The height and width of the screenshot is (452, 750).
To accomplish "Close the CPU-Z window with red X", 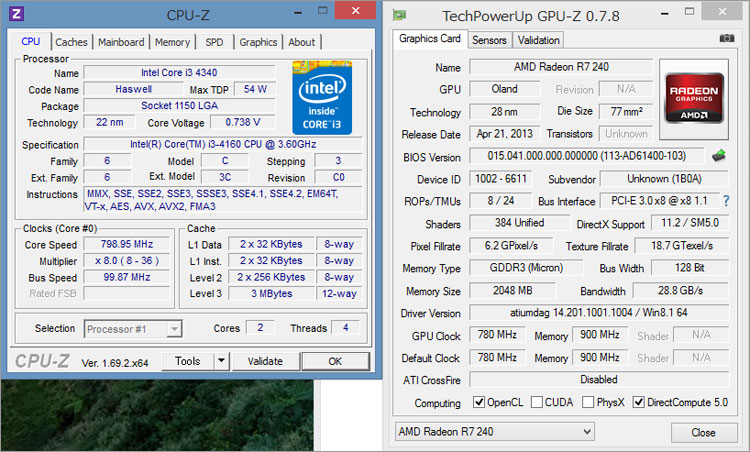I will pos(352,12).
